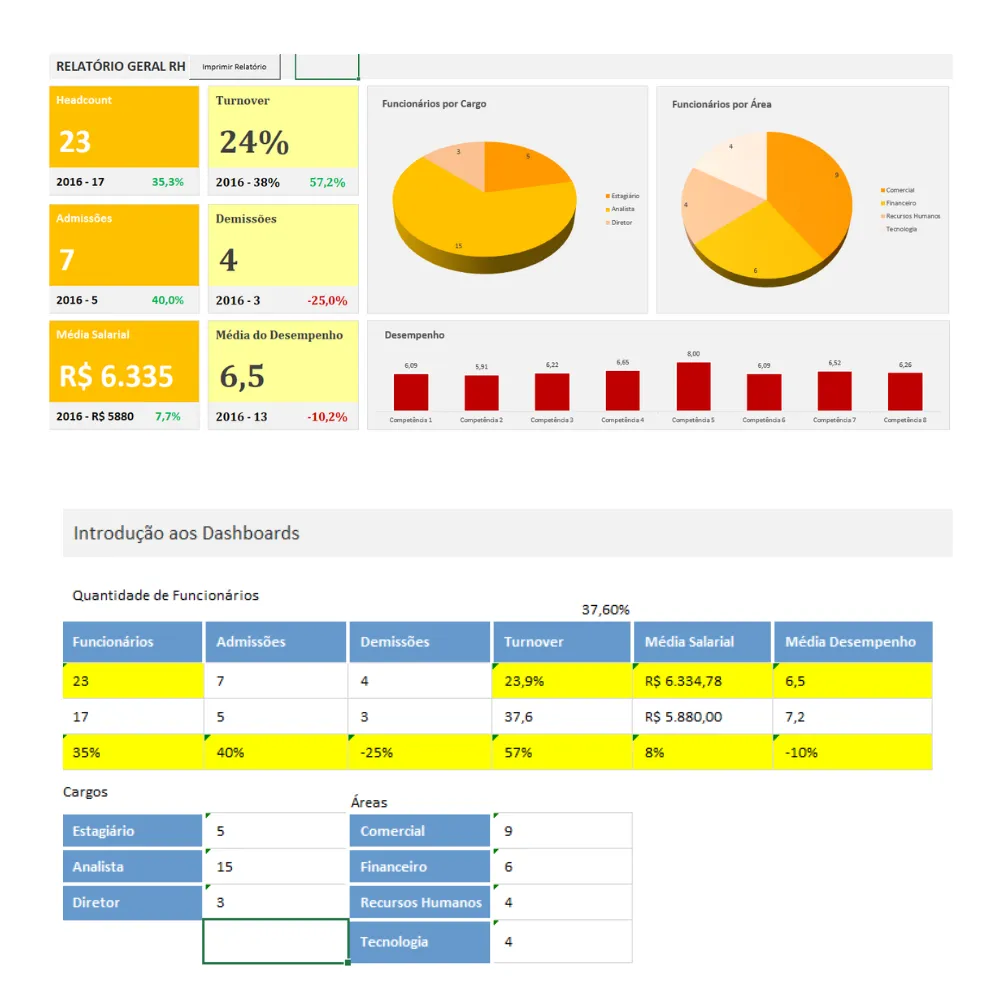Click the Tecnologia count cell showing 4

click(562, 941)
